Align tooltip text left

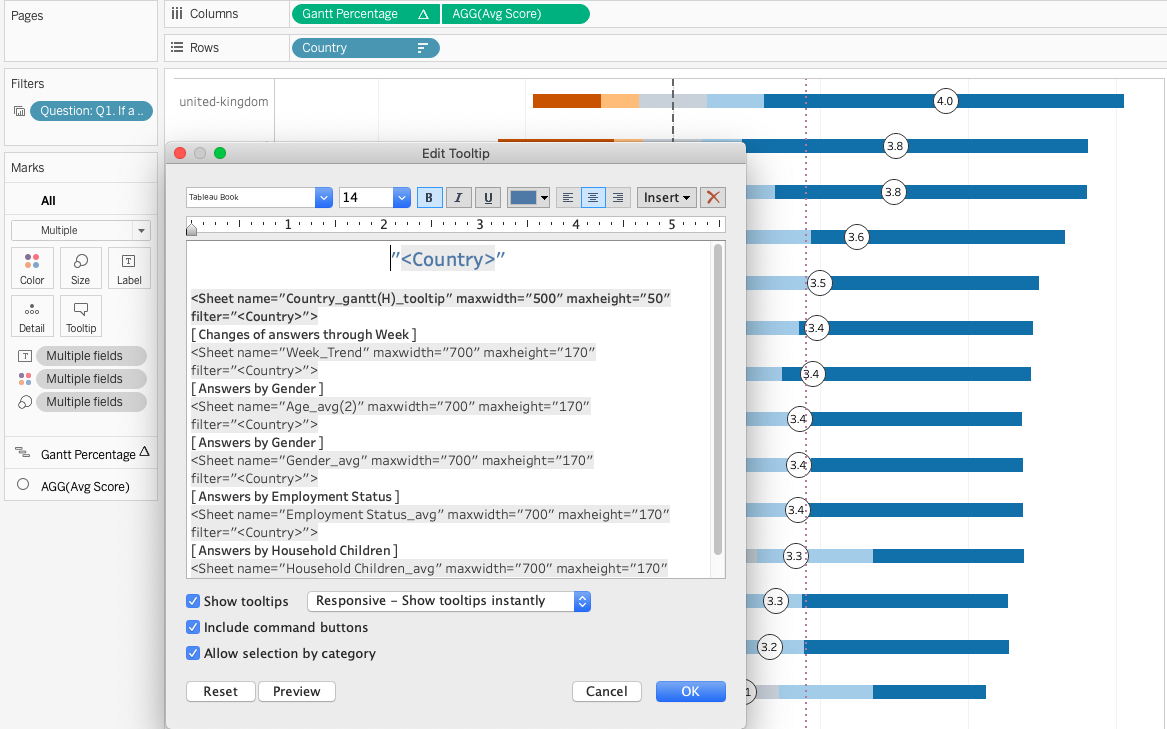(x=568, y=198)
